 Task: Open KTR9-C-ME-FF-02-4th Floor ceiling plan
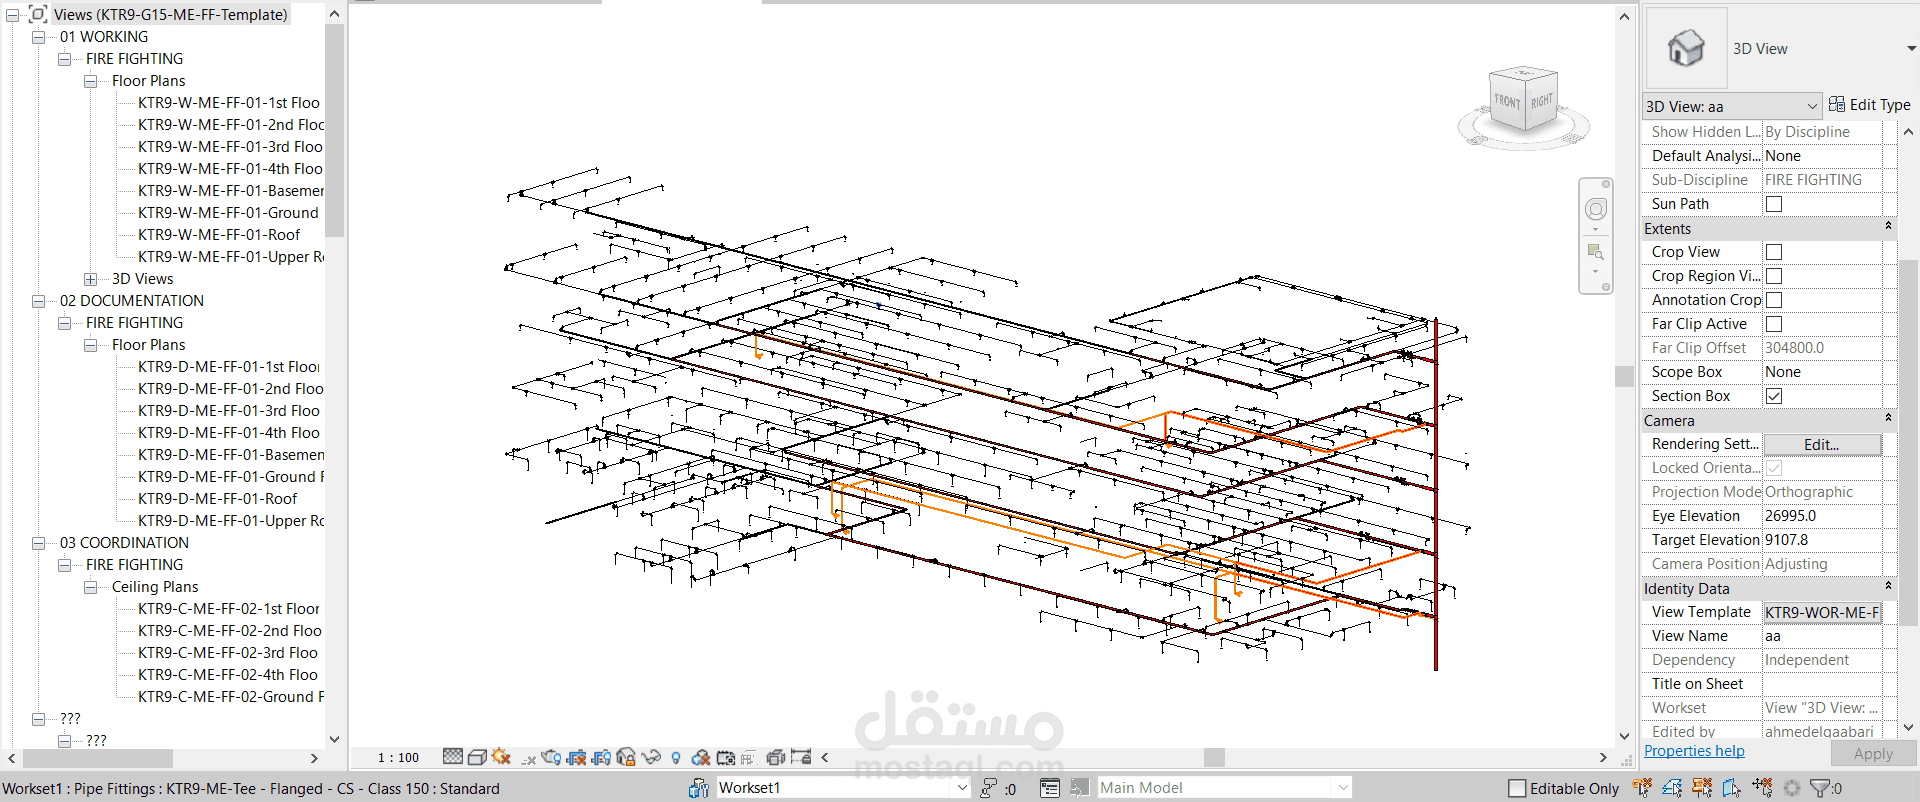[228, 675]
